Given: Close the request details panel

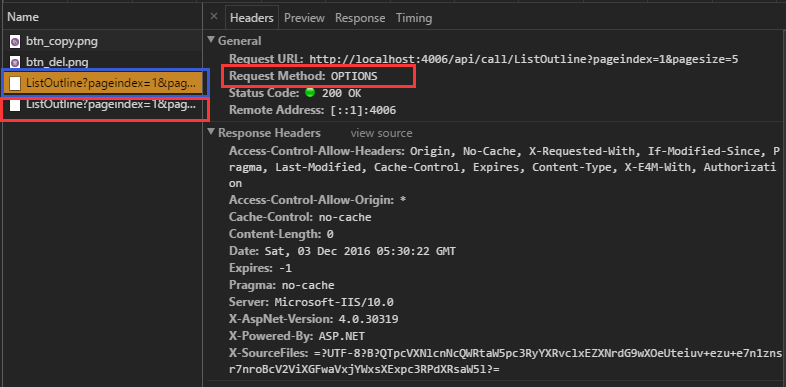Looking at the screenshot, I should coord(214,17).
